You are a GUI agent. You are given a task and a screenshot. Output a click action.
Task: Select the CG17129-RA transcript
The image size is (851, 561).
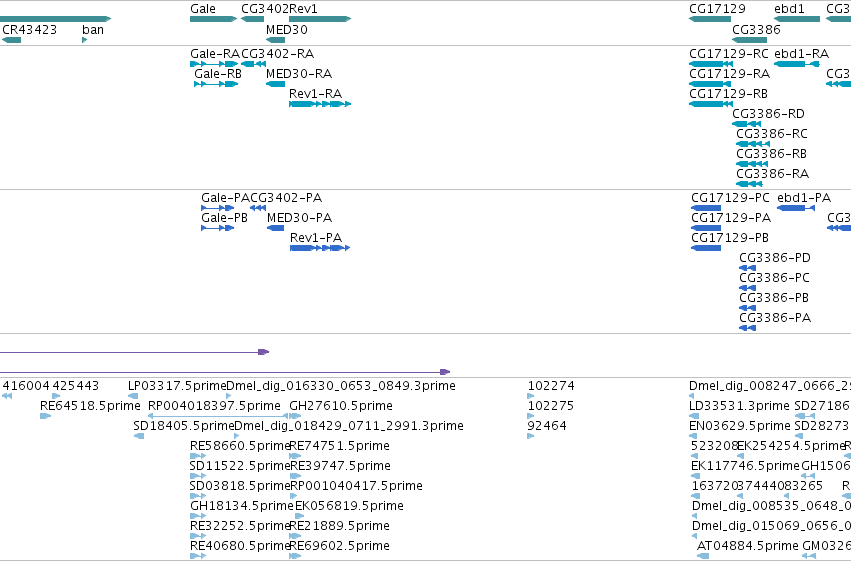[x=710, y=84]
